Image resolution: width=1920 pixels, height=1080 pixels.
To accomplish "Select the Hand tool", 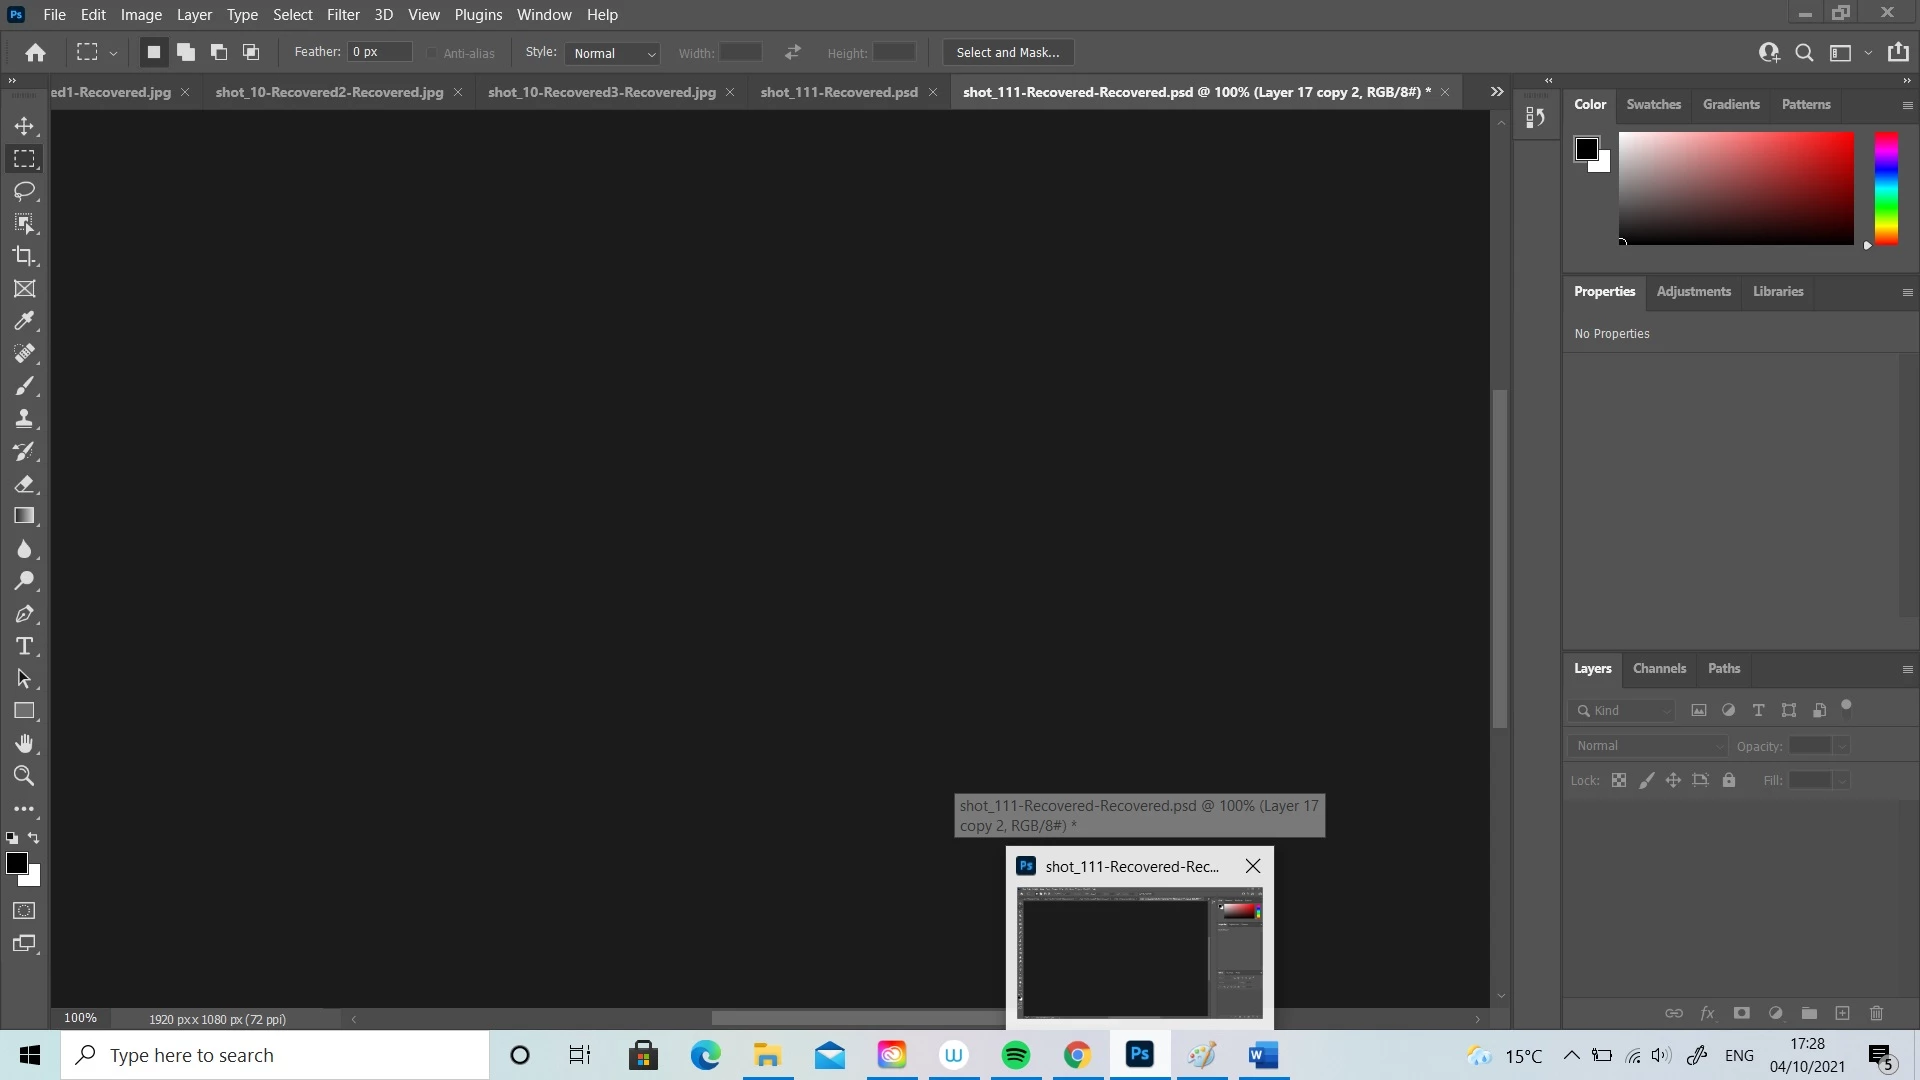I will click(x=24, y=743).
